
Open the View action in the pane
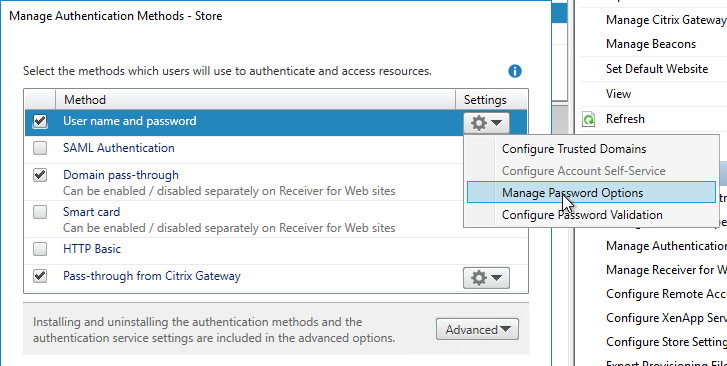(618, 94)
